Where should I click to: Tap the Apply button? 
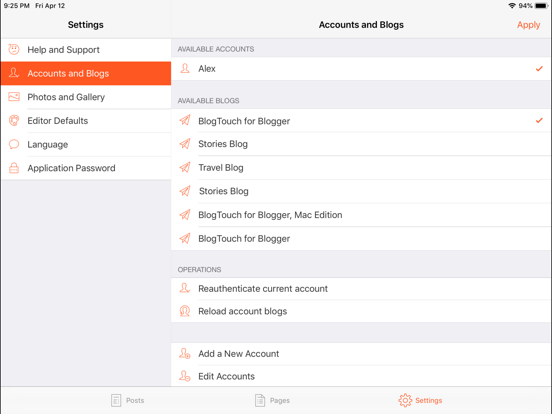[x=528, y=25]
